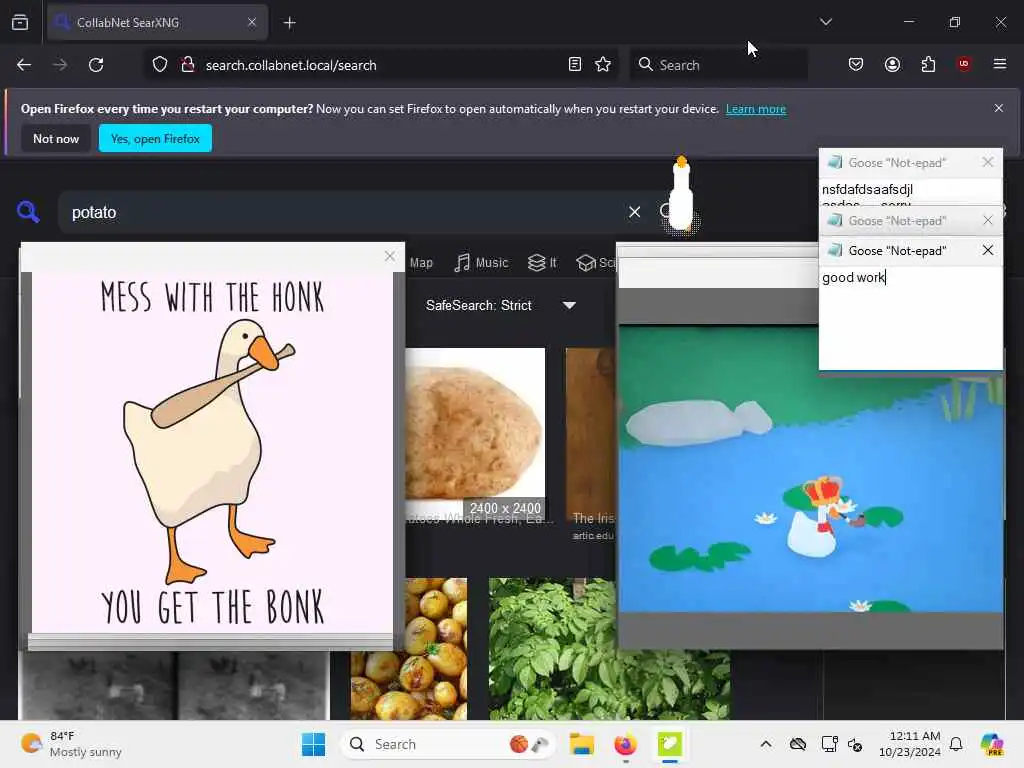Open the green goose app taskbar icon

(x=669, y=744)
